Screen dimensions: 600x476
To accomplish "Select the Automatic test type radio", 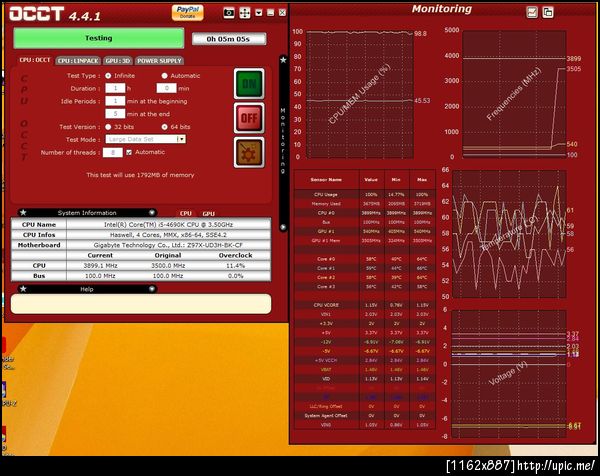I will [x=165, y=76].
